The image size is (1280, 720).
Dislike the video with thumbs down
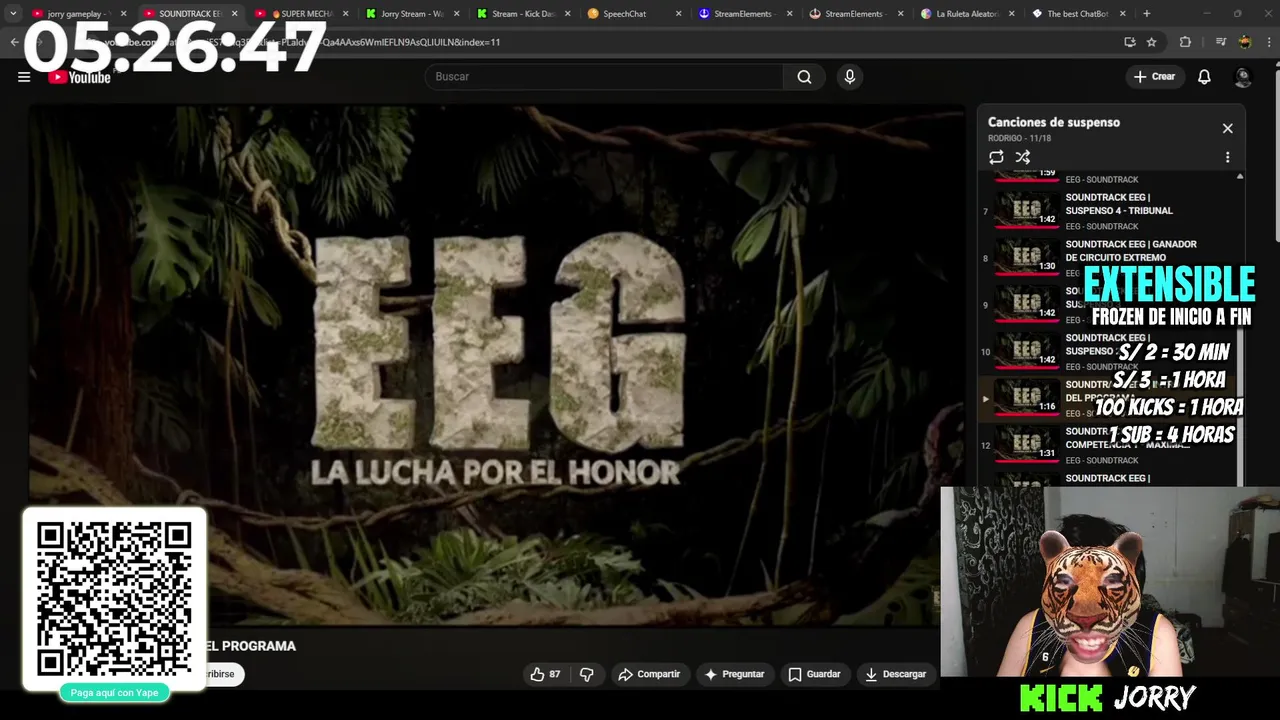tap(587, 674)
